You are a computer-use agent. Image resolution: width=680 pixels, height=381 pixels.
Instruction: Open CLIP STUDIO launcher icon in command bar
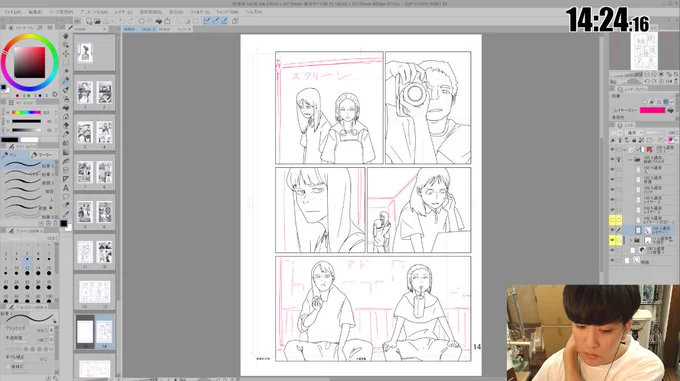tap(78, 21)
